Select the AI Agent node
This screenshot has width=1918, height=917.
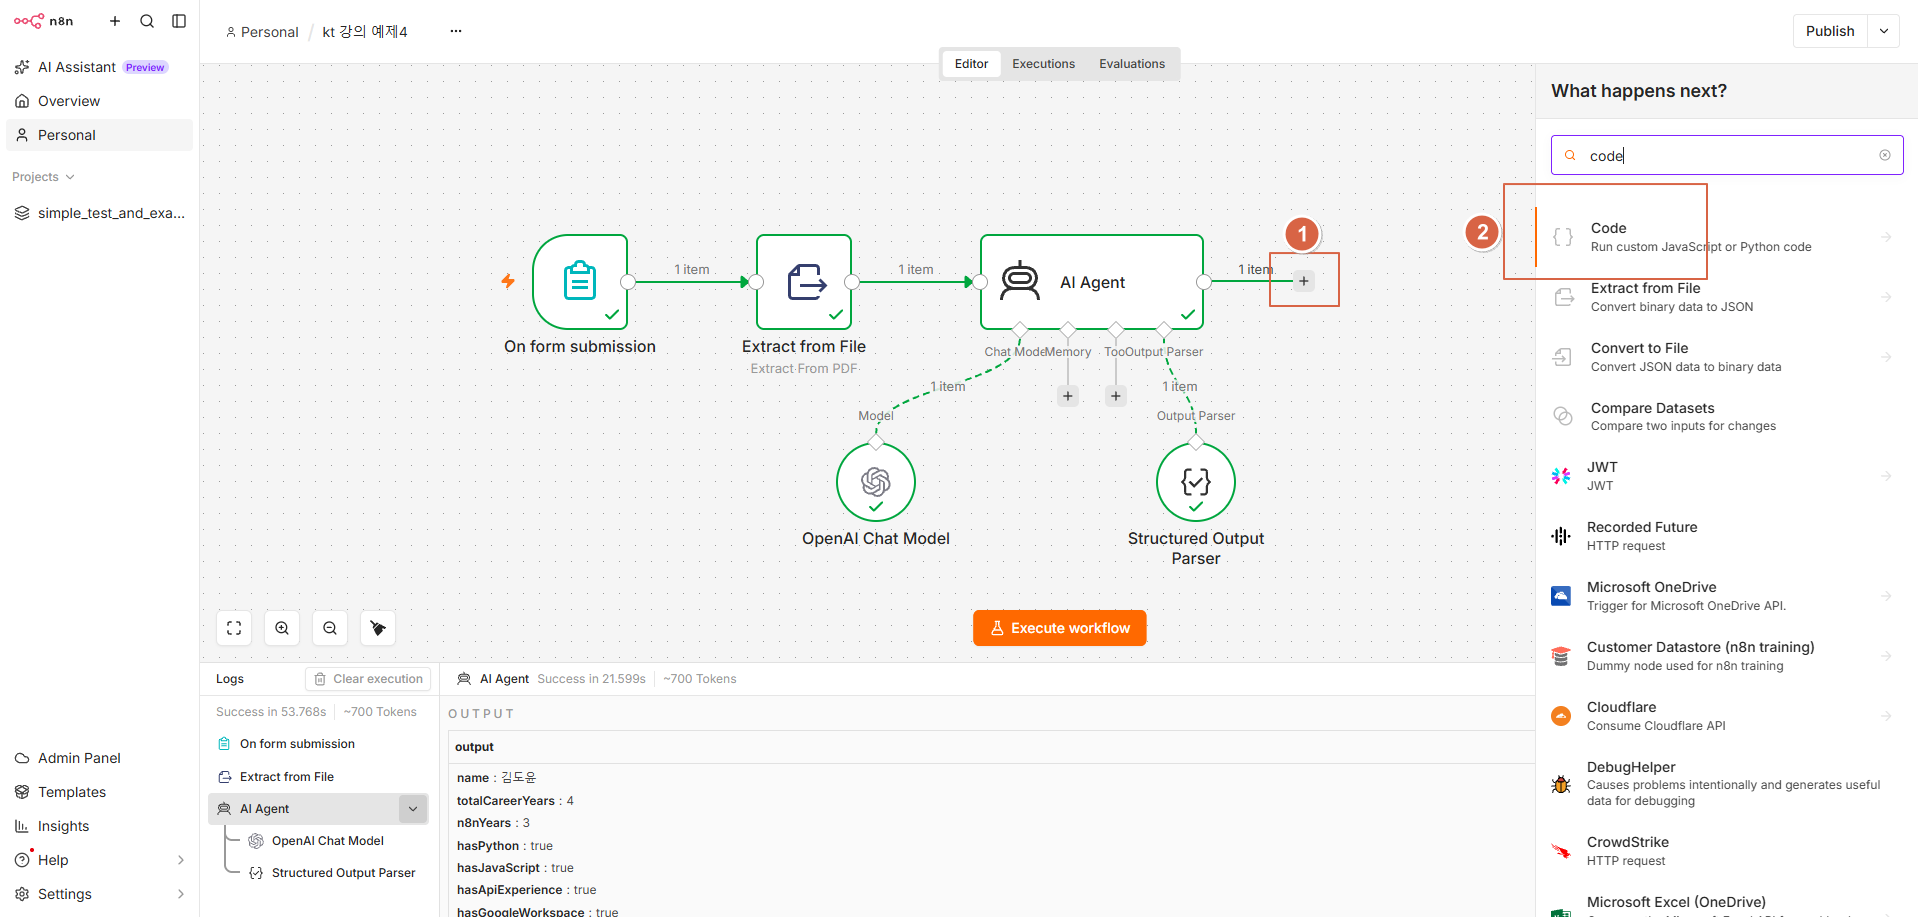1092,282
